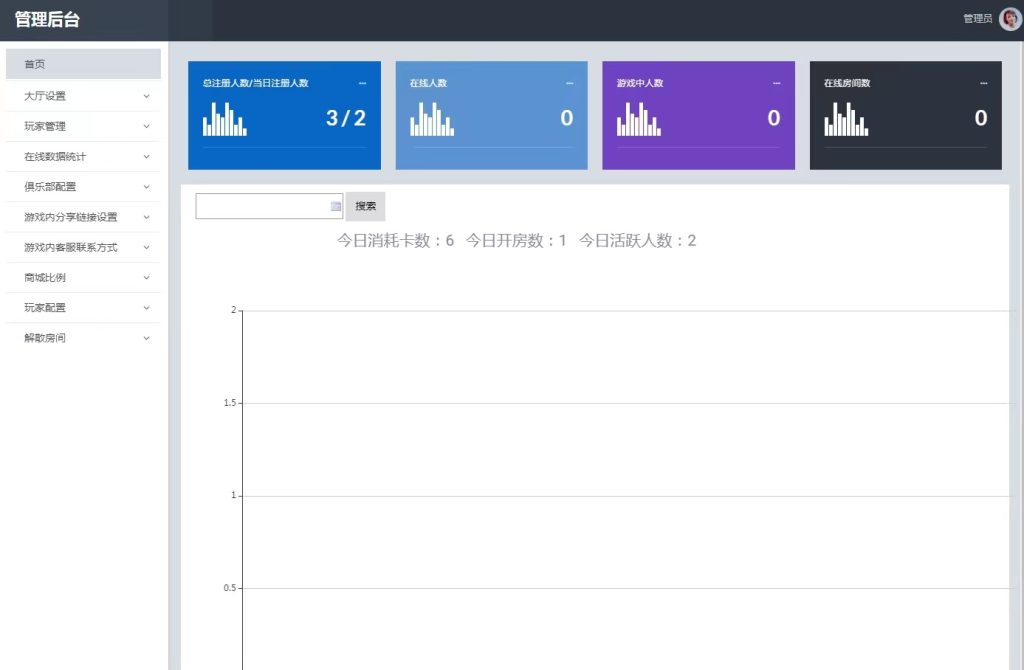The image size is (1024, 670).
Task: Click the 管理员 username text
Action: point(978,19)
